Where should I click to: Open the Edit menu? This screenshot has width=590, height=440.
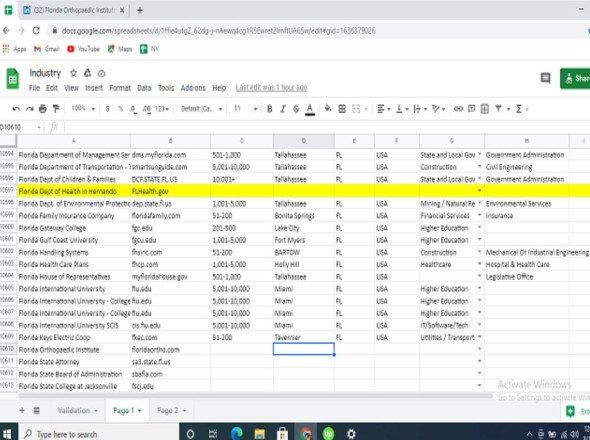[x=52, y=88]
